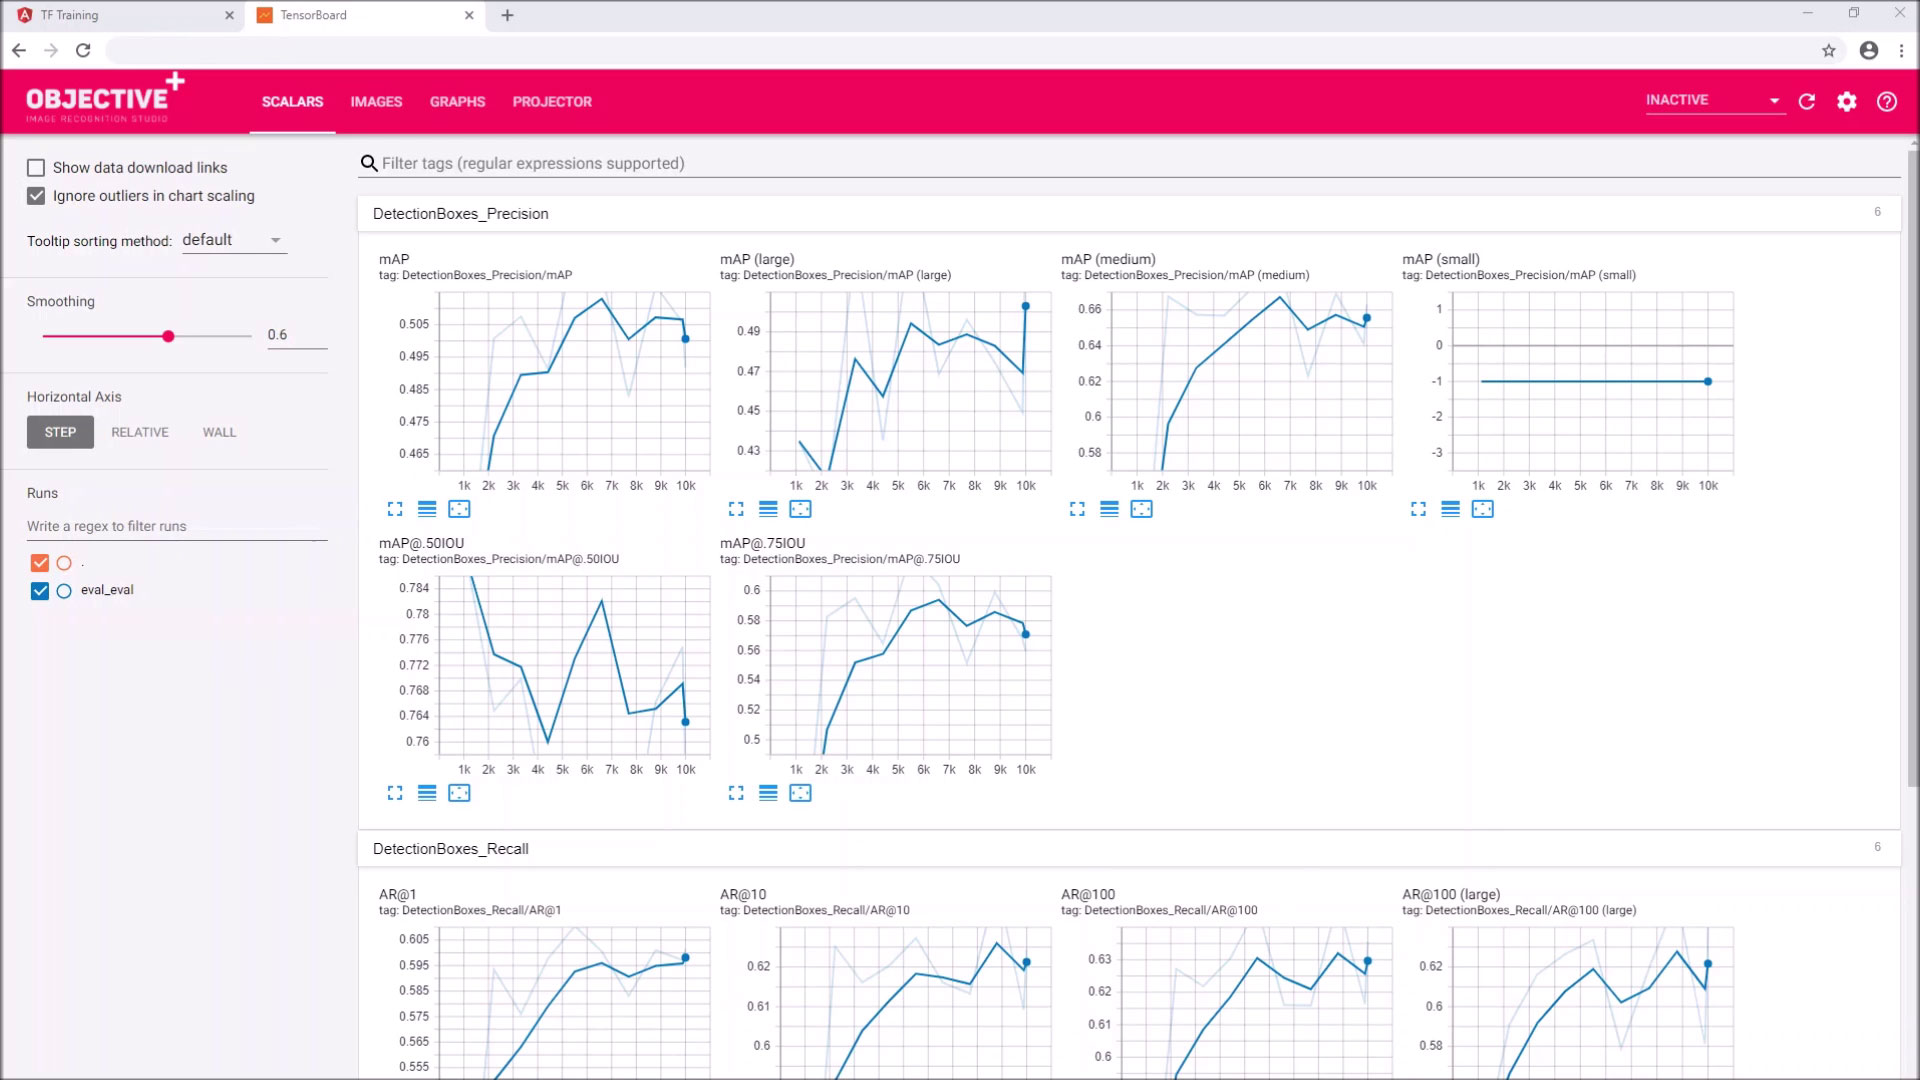This screenshot has width=1920, height=1080.
Task: Fit domain to data on mAP@.50IOU chart
Action: [459, 793]
